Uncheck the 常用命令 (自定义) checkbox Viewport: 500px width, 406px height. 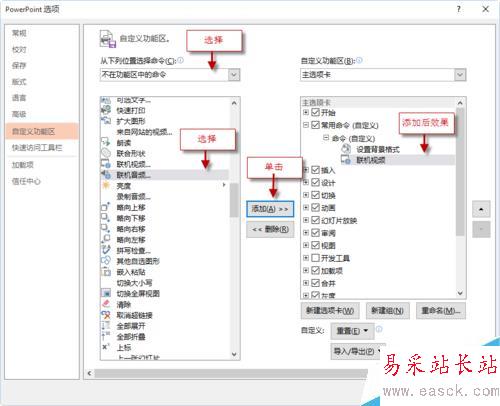(x=315, y=125)
